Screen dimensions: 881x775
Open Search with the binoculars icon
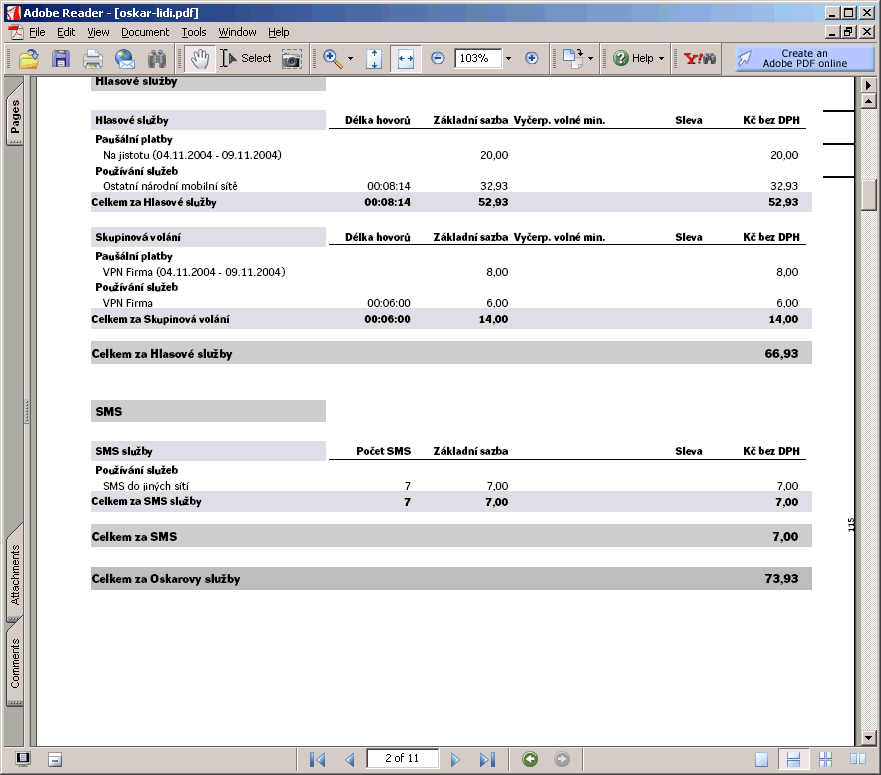tap(156, 59)
